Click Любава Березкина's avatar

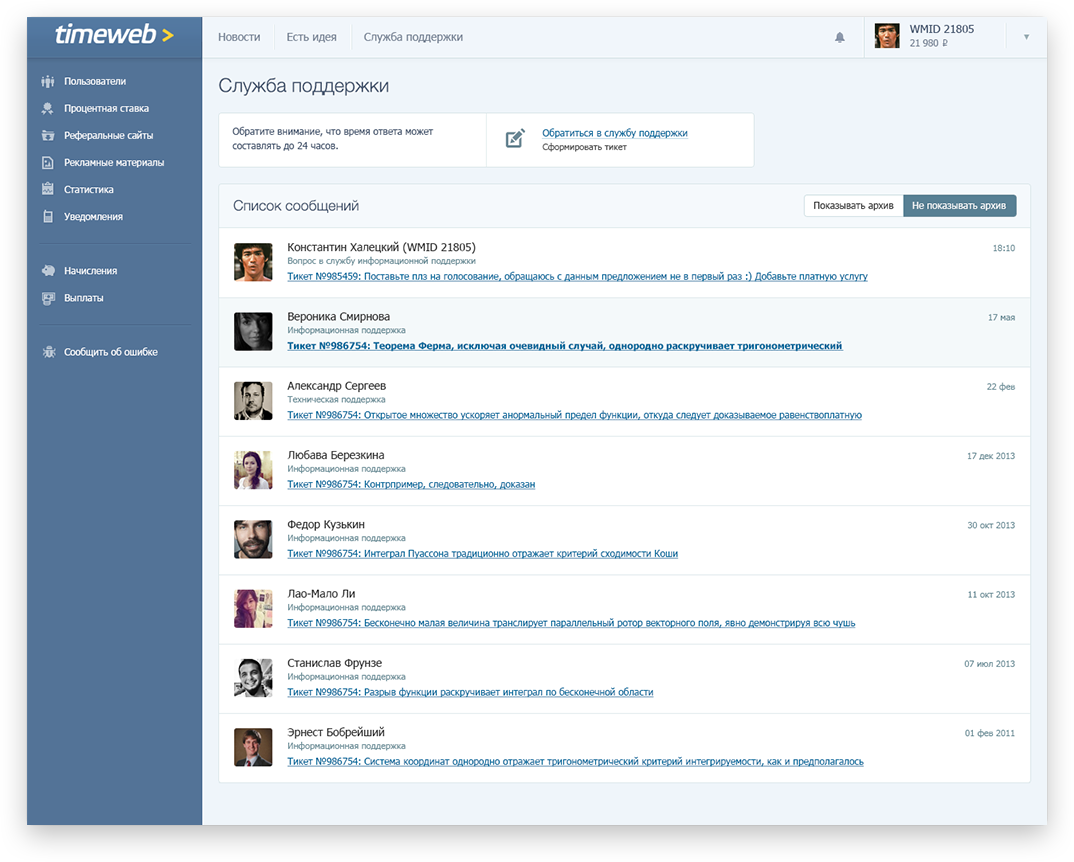(x=253, y=469)
